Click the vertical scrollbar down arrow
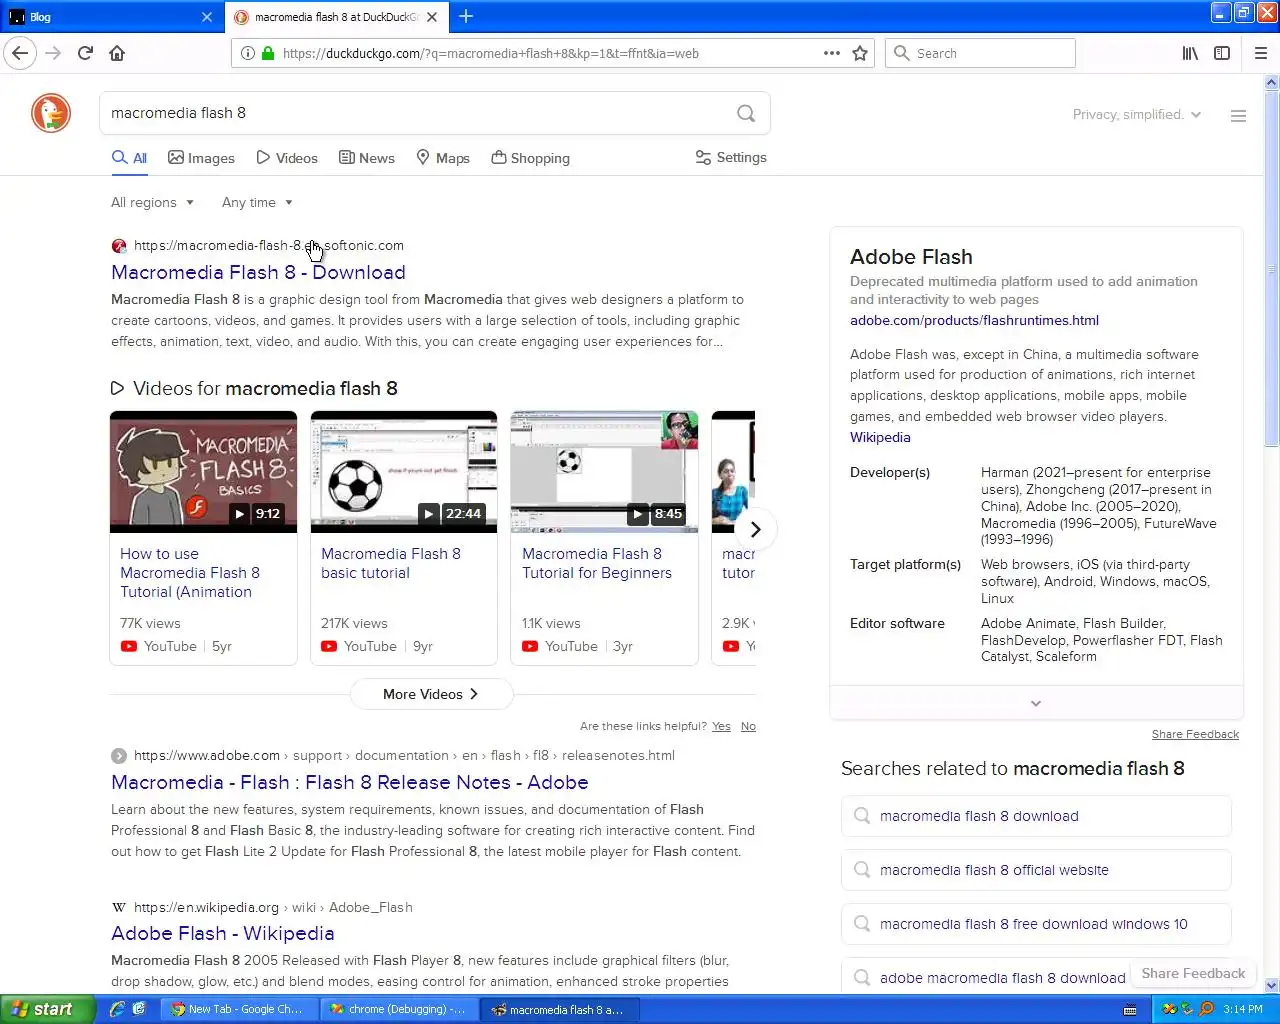Image resolution: width=1280 pixels, height=1024 pixels. point(1272,985)
